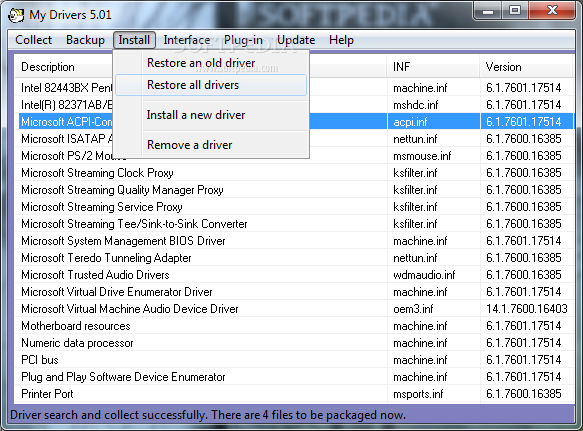Click the status bar message
The height and width of the screenshot is (431, 583).
pos(208,415)
